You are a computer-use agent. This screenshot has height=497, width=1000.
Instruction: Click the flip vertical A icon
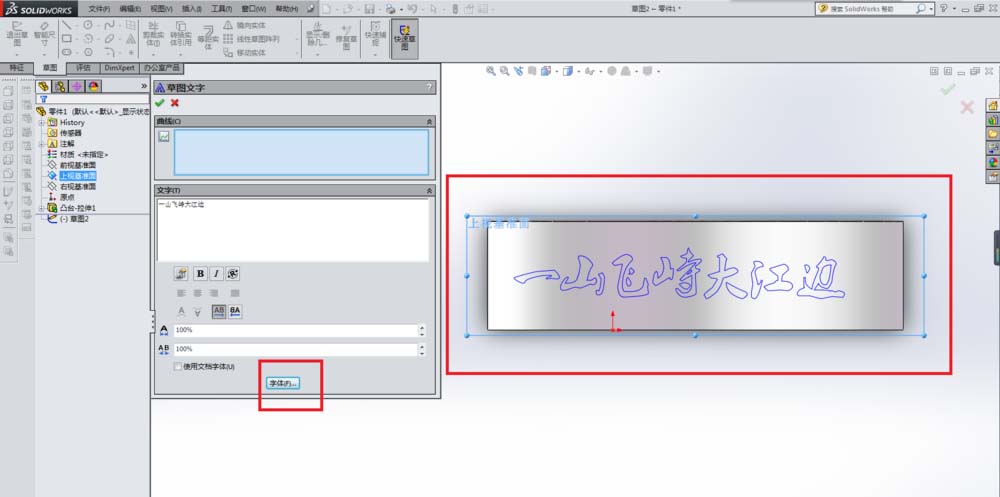click(x=197, y=311)
